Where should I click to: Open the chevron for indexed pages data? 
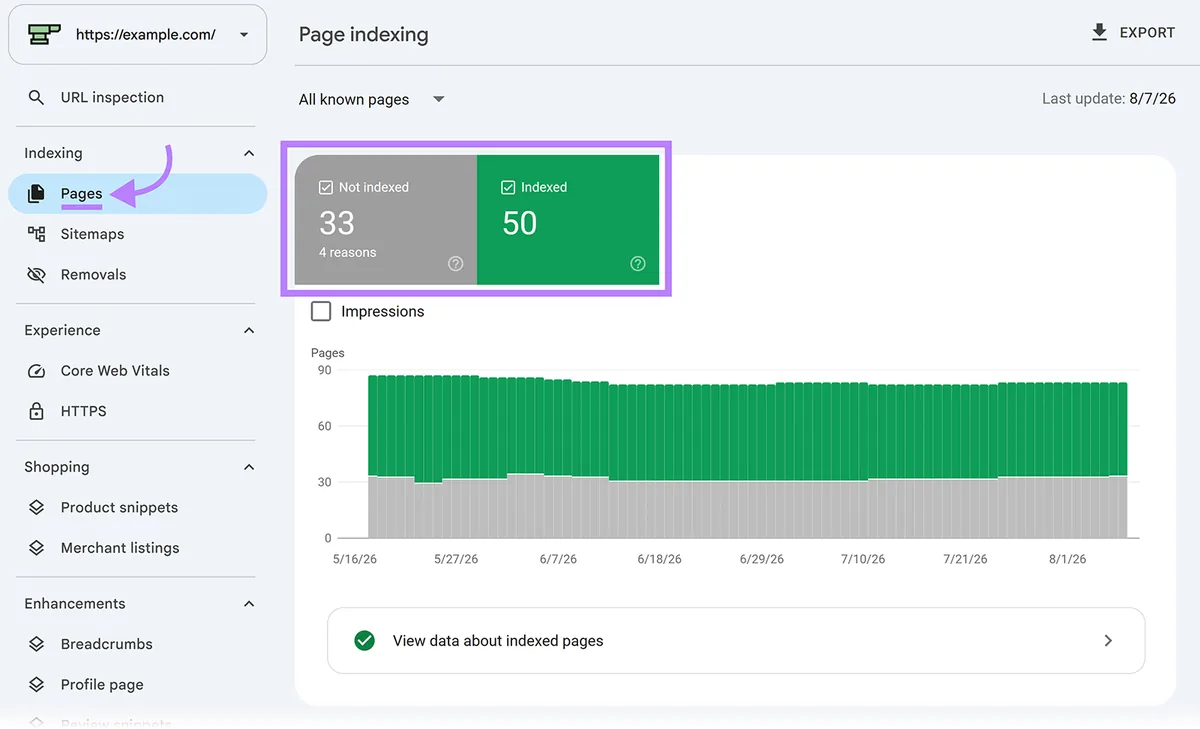[1108, 641]
